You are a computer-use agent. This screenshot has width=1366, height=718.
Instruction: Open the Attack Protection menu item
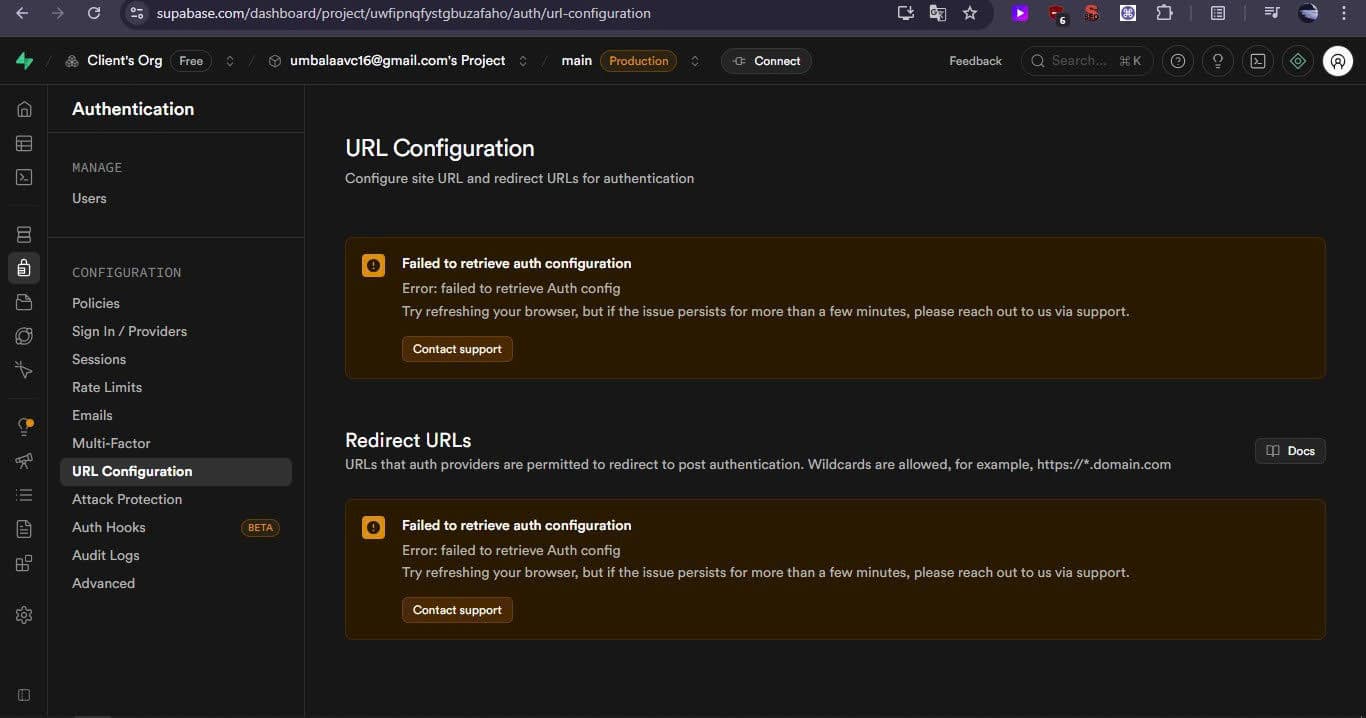127,499
